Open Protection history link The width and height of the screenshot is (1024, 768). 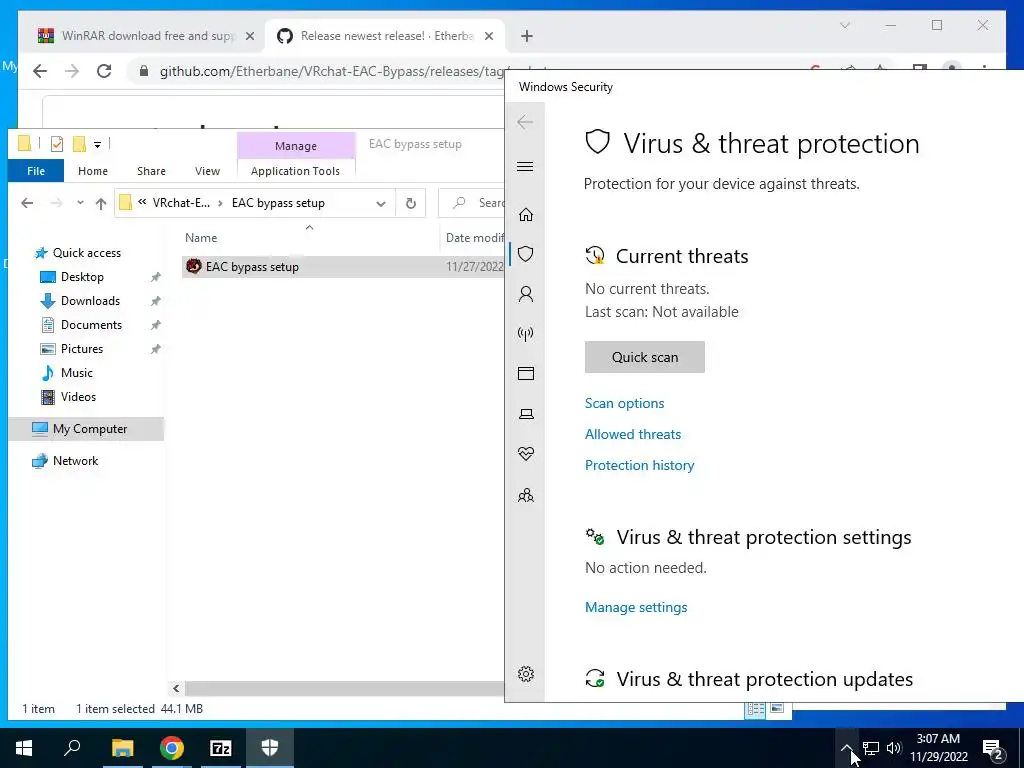coord(639,465)
